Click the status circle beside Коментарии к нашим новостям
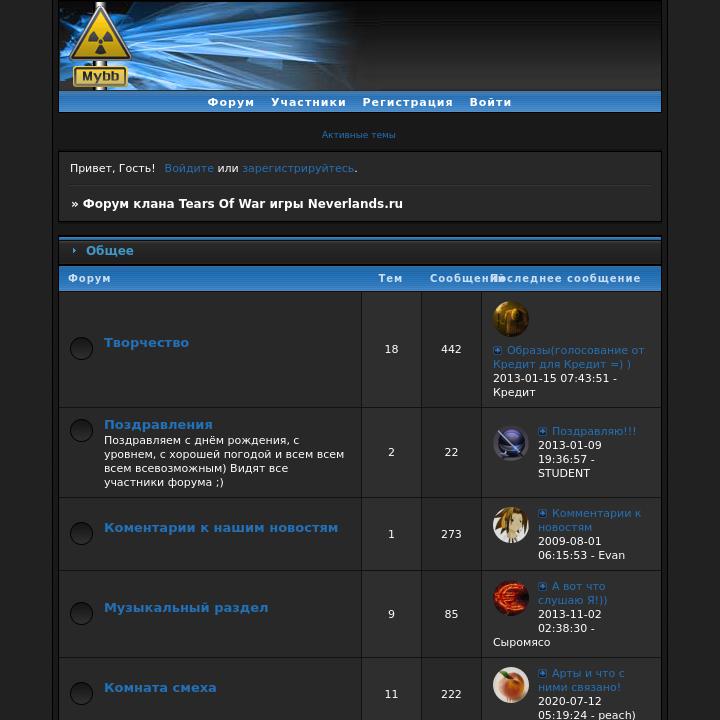The height and width of the screenshot is (720, 720). click(x=81, y=533)
